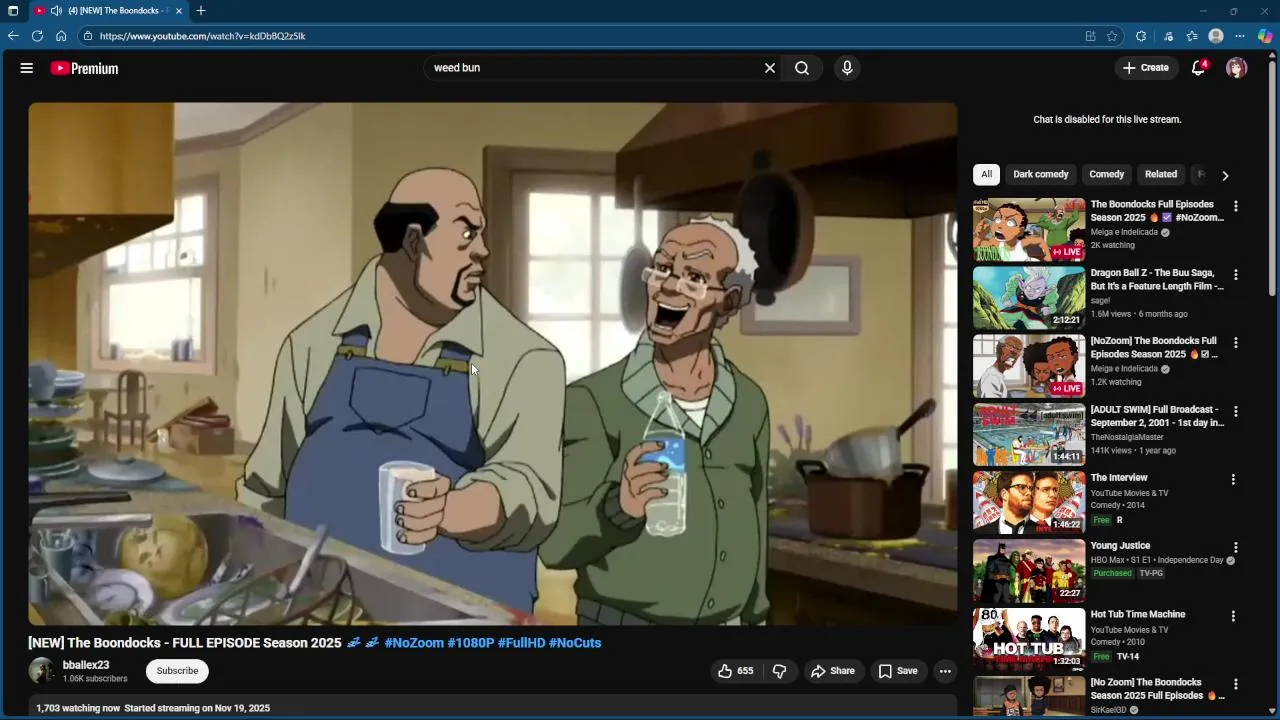This screenshot has width=1280, height=720.
Task: Open browser profile avatar
Action: click(1216, 36)
